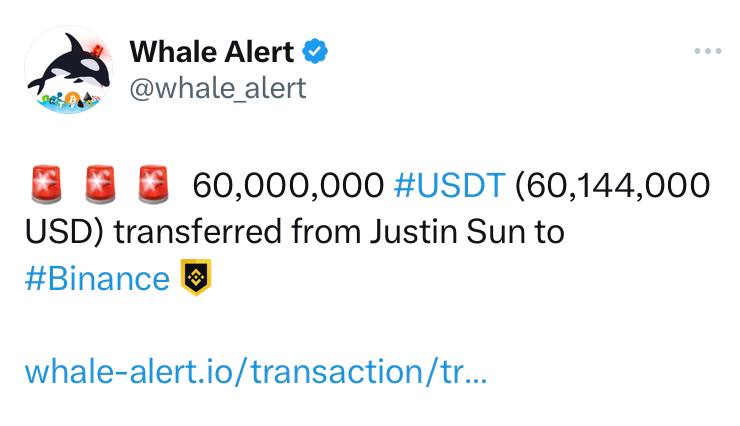
Task: Click the 60,000,000 amount text
Action: pos(288,186)
